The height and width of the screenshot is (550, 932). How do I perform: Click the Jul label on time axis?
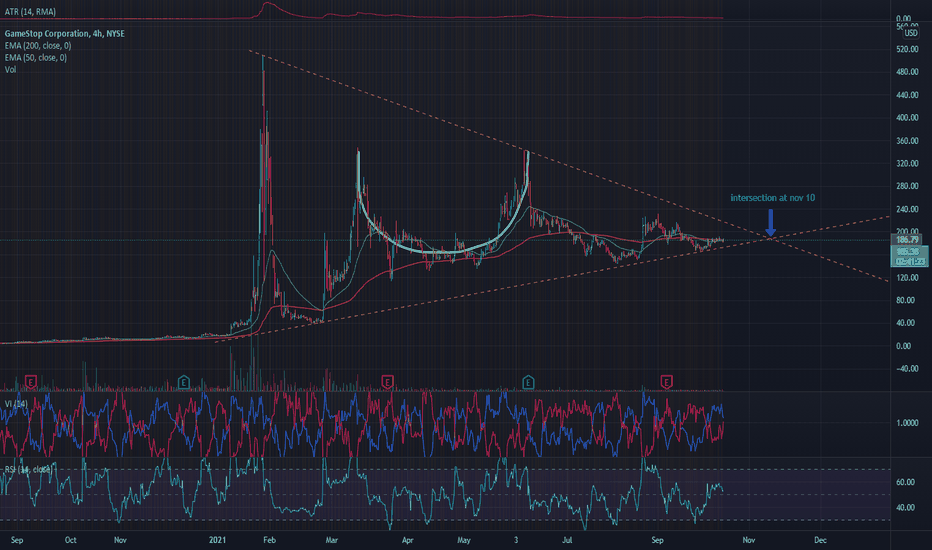coord(568,540)
